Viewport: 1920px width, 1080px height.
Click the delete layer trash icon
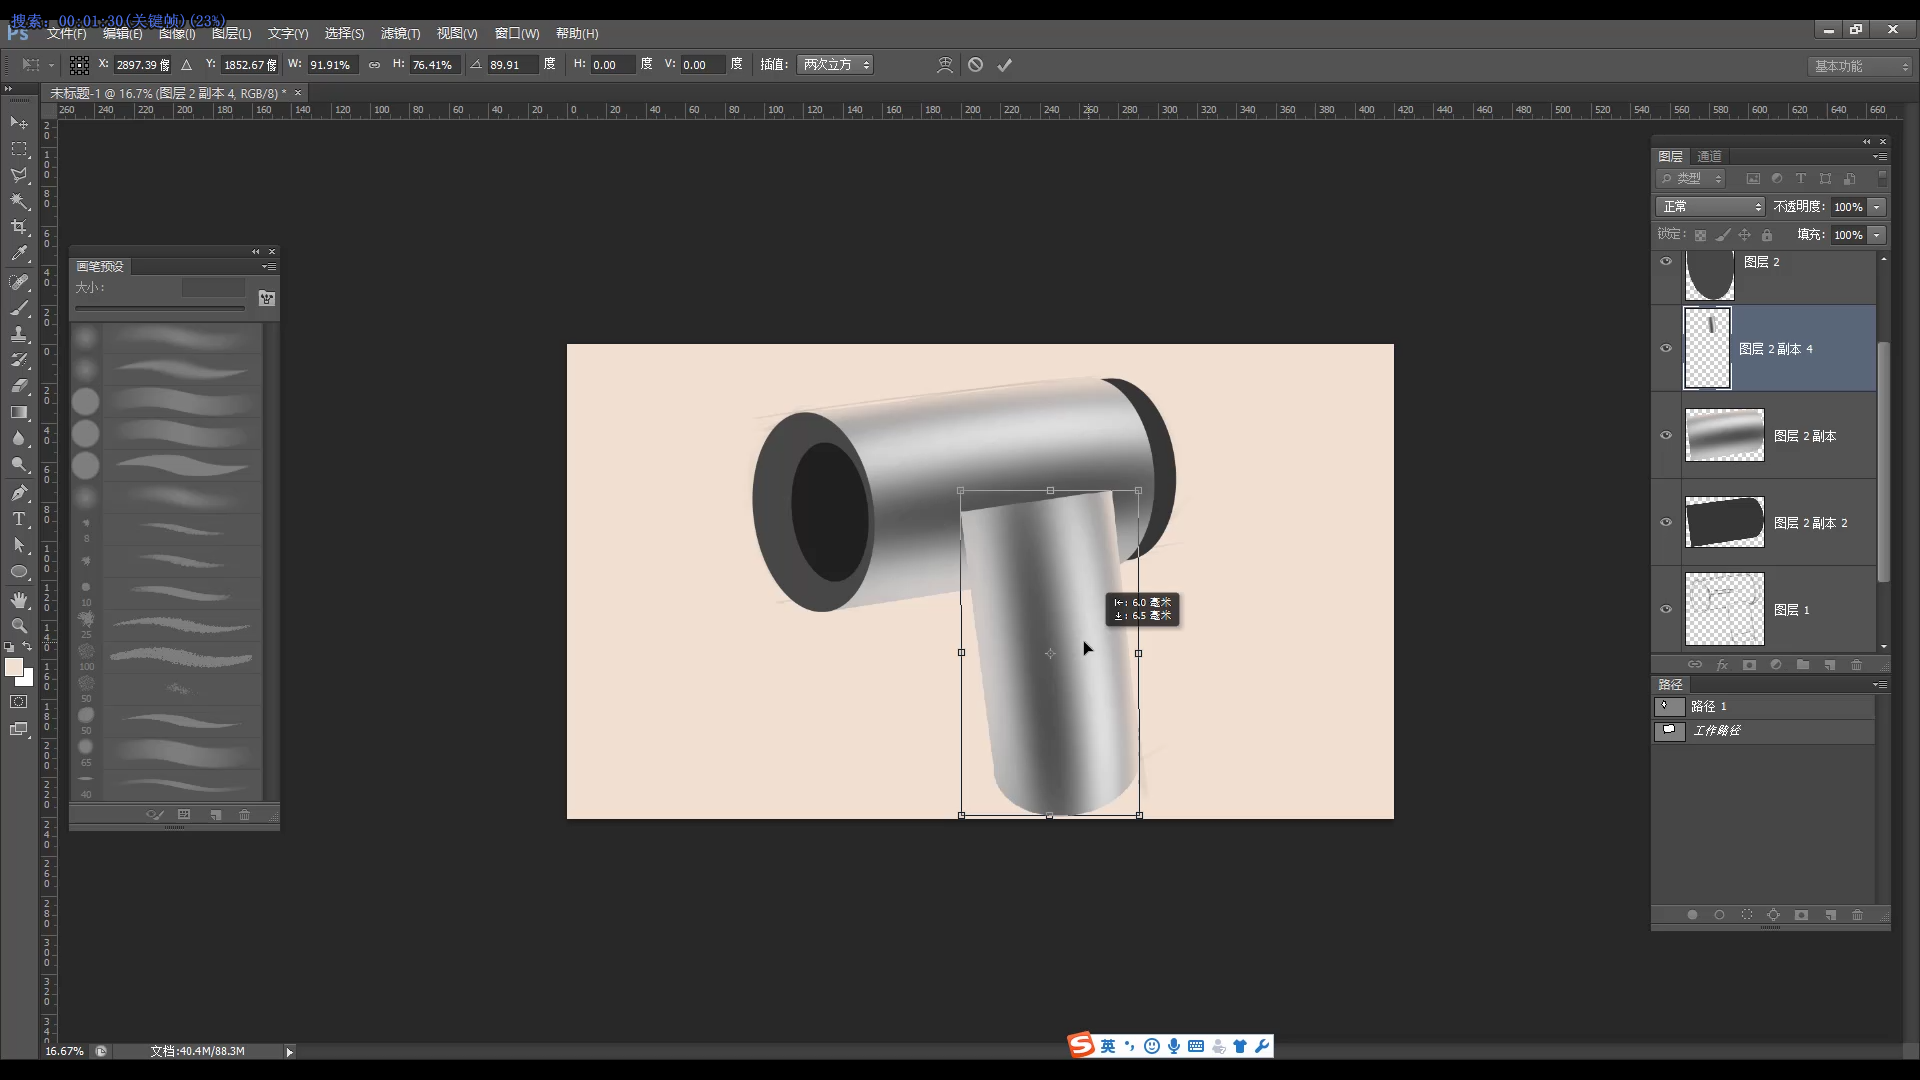click(1857, 664)
